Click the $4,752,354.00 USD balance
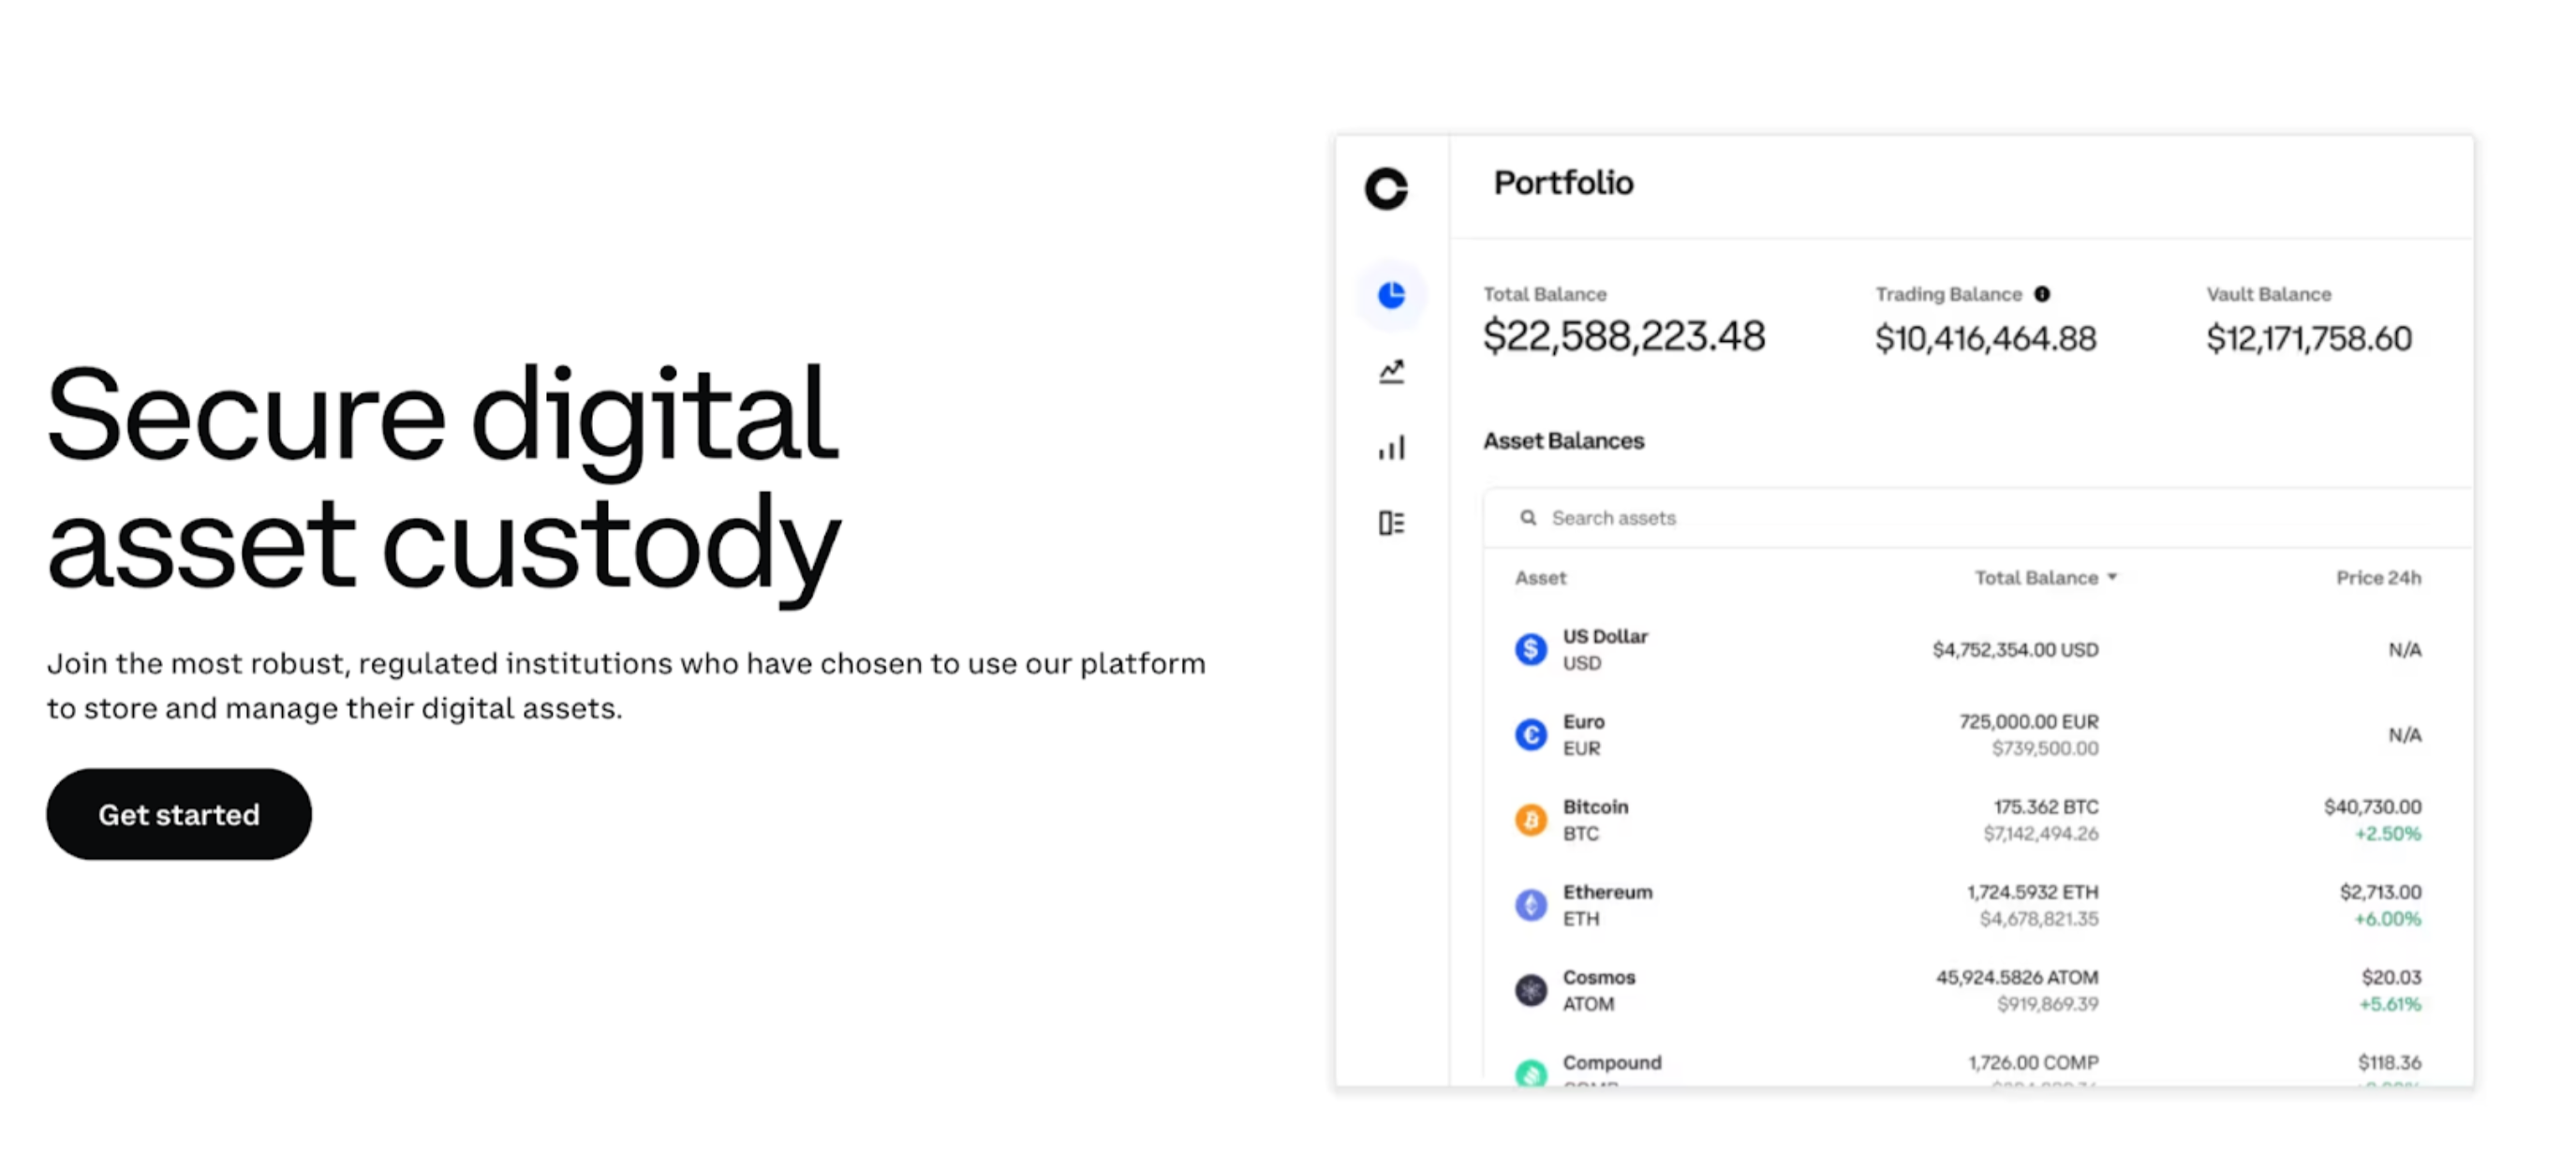 click(x=2015, y=650)
